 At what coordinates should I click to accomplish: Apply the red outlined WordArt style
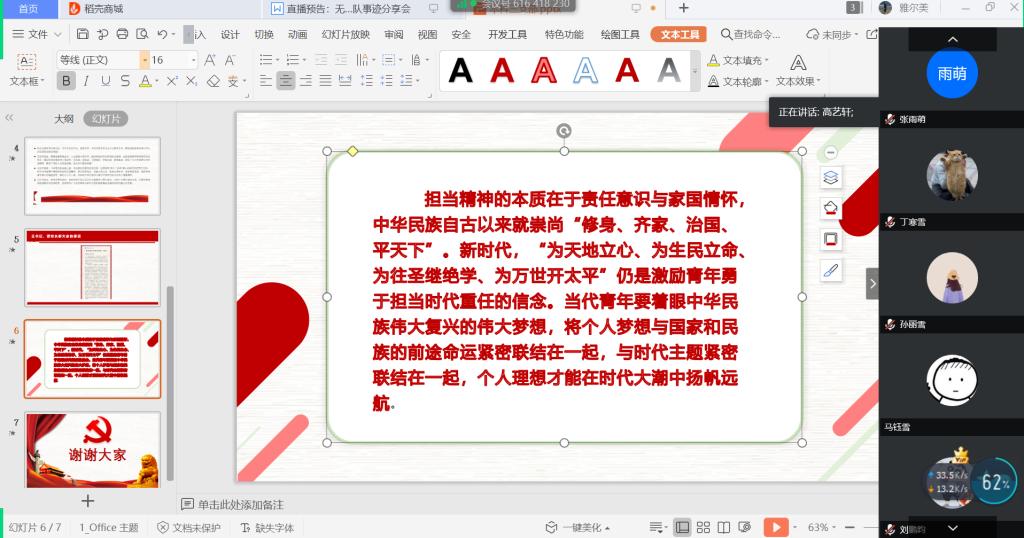coord(543,70)
